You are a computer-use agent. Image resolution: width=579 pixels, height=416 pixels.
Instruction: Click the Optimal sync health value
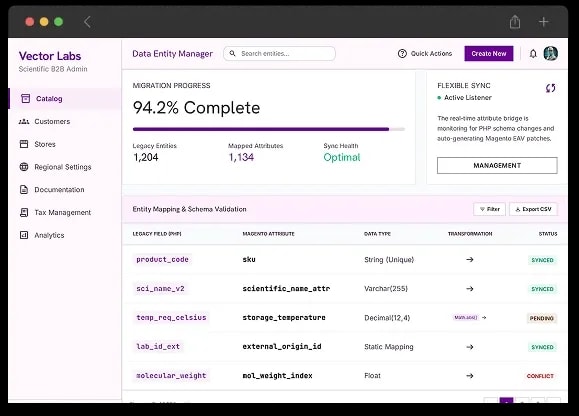(342, 157)
